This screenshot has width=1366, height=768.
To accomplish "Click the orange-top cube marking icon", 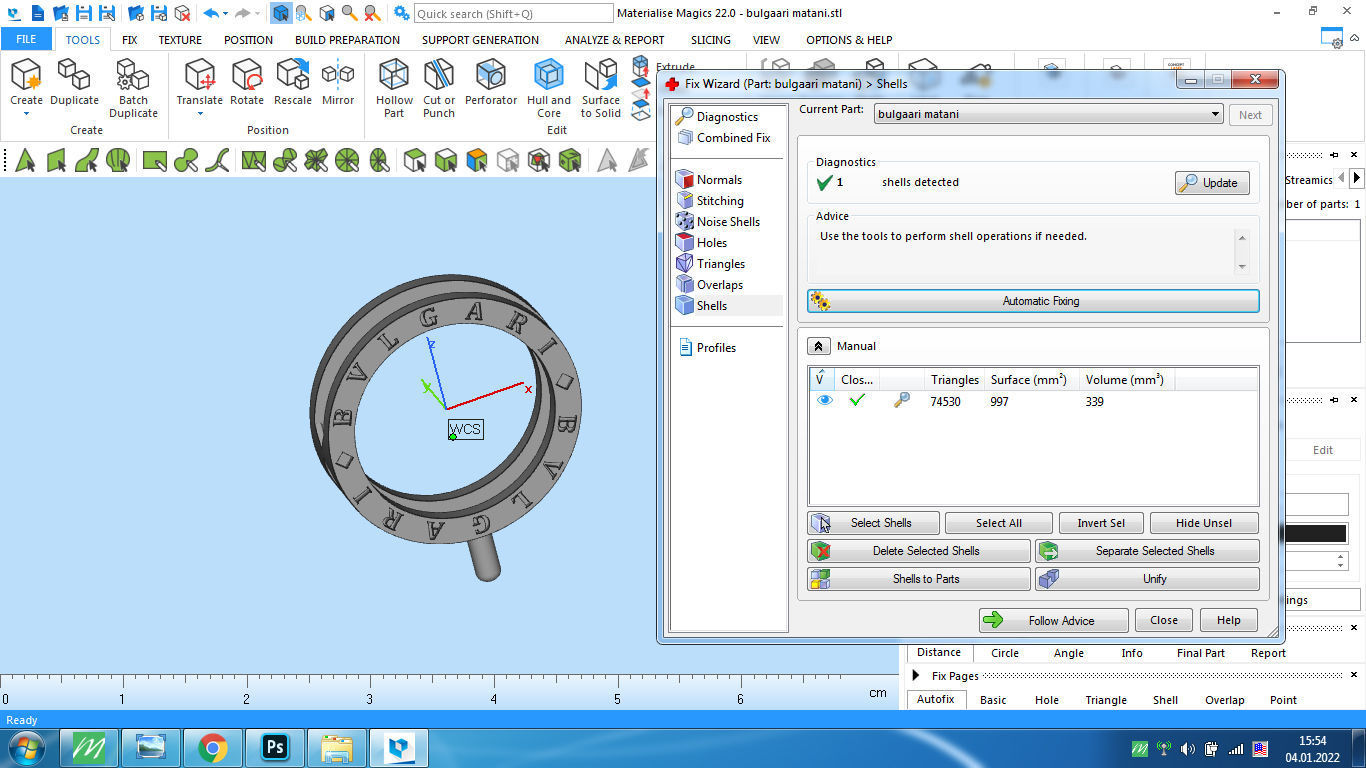I will [477, 160].
